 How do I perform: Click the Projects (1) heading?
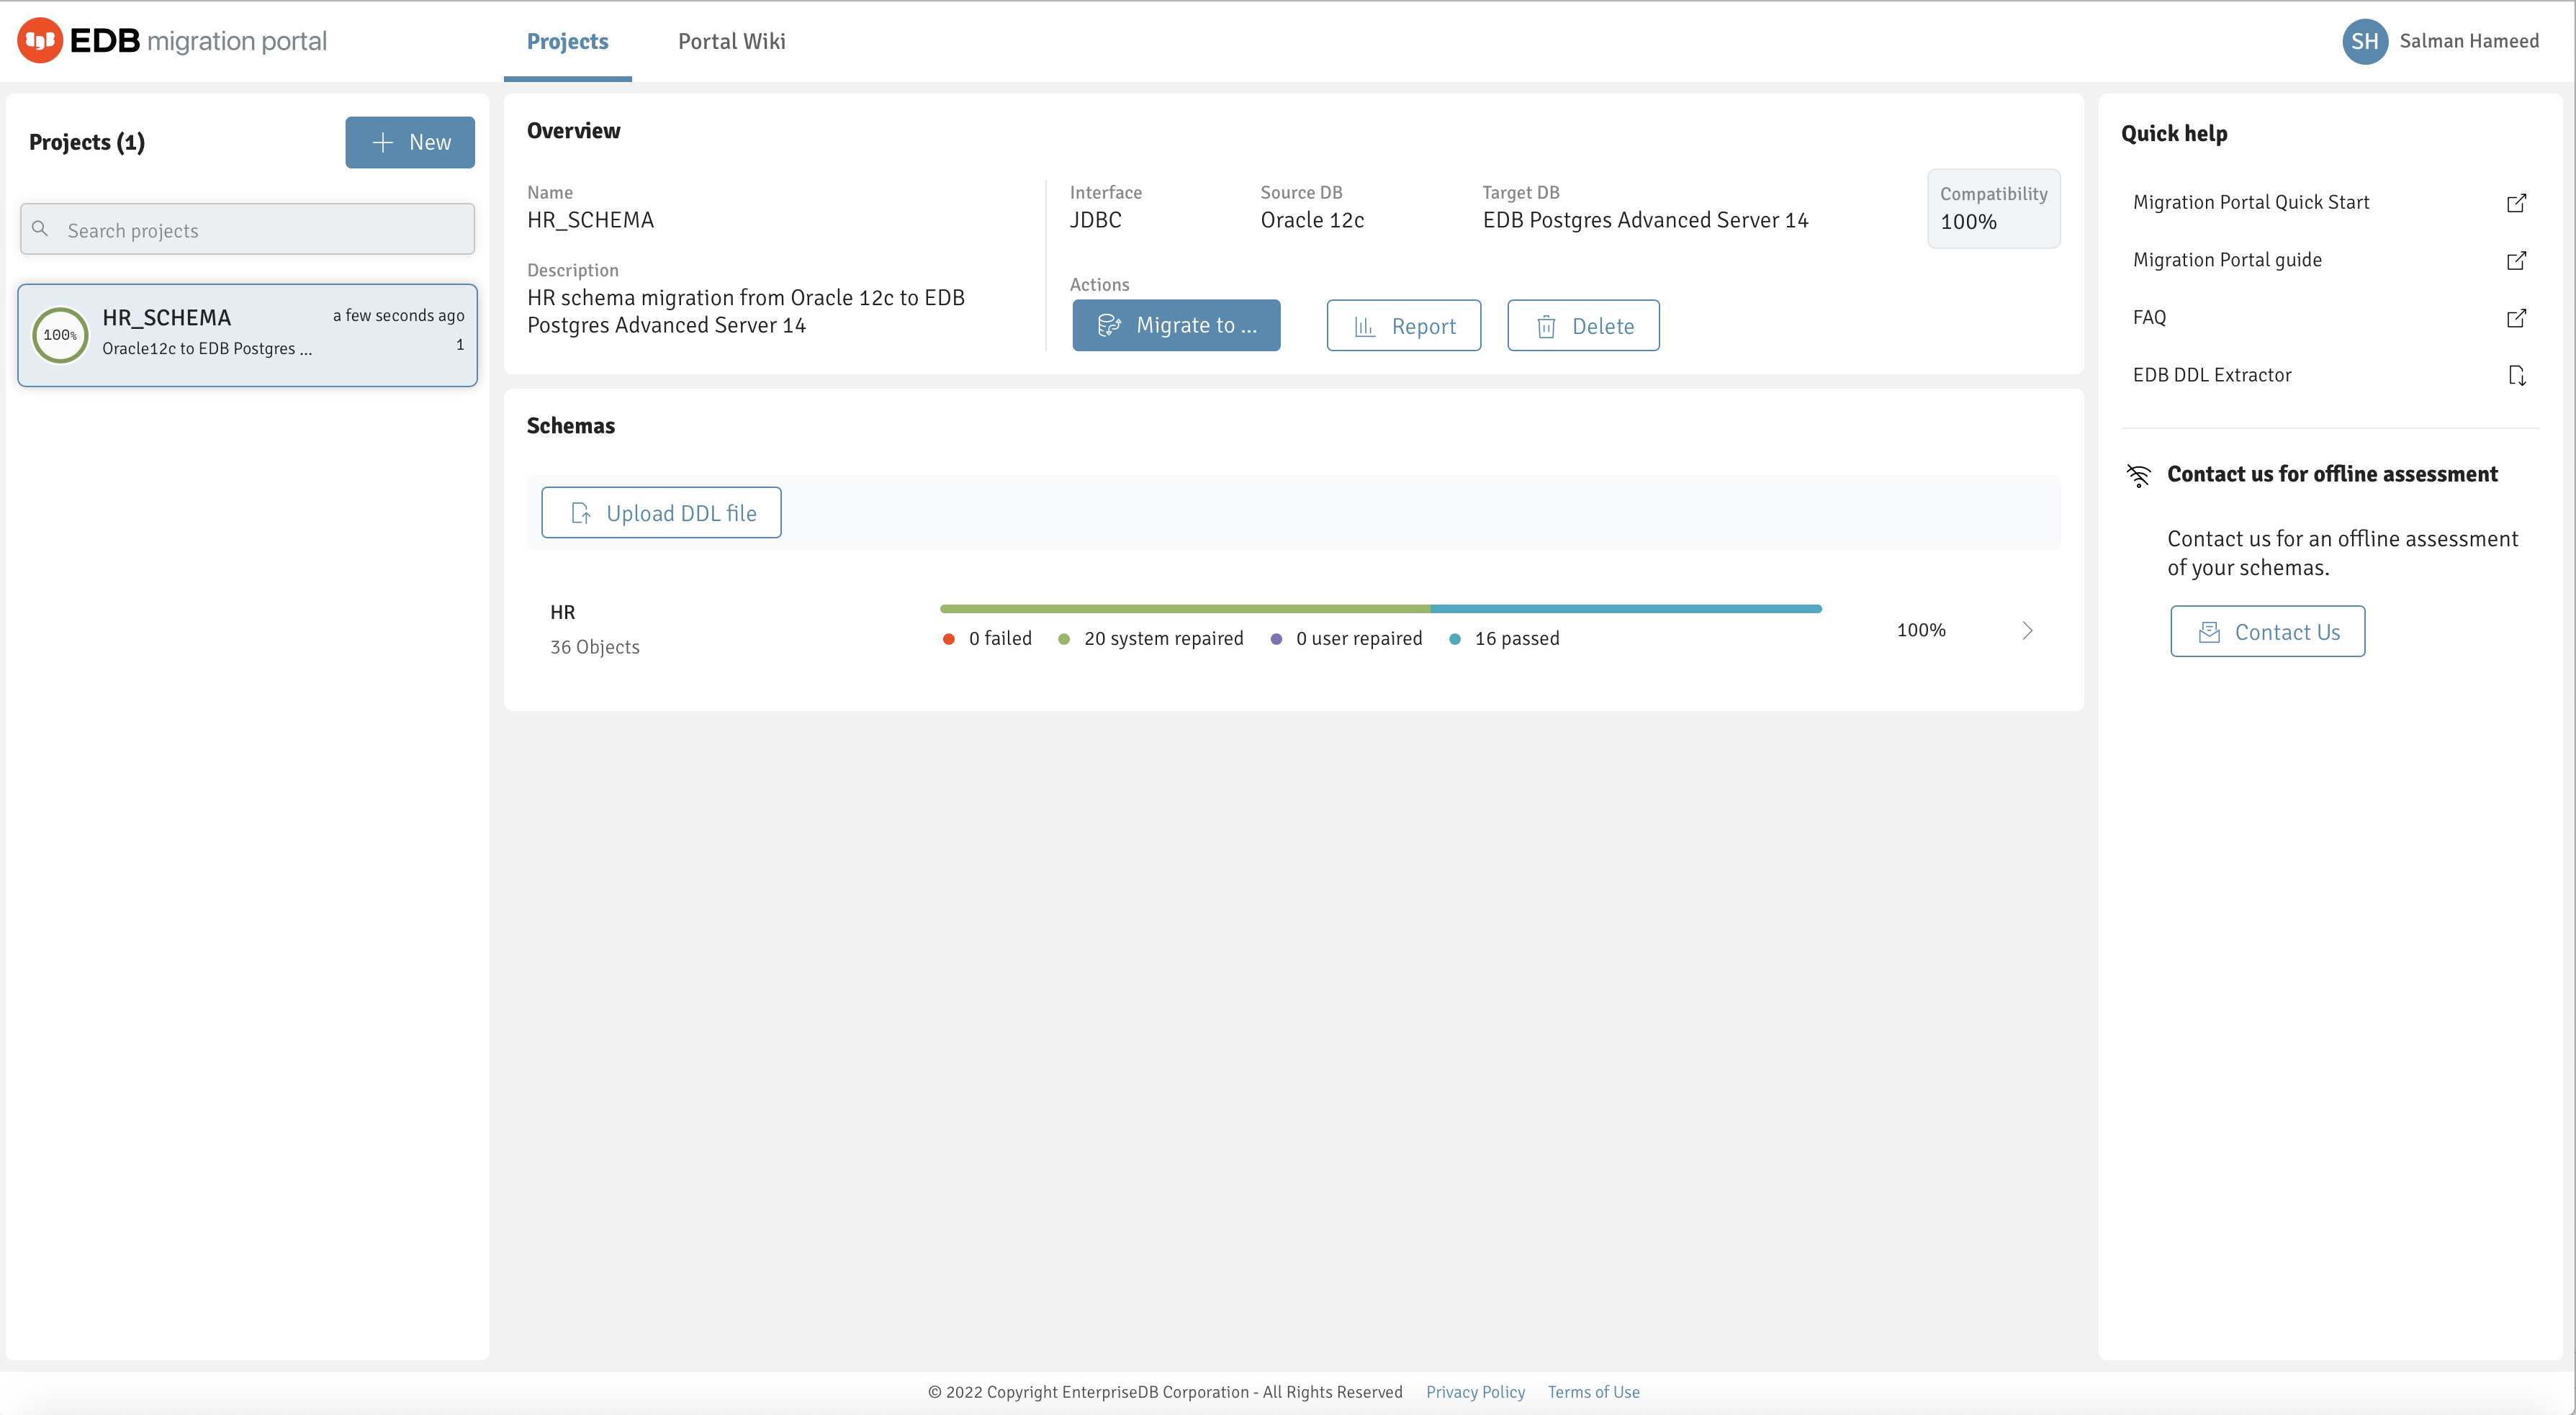coord(87,142)
